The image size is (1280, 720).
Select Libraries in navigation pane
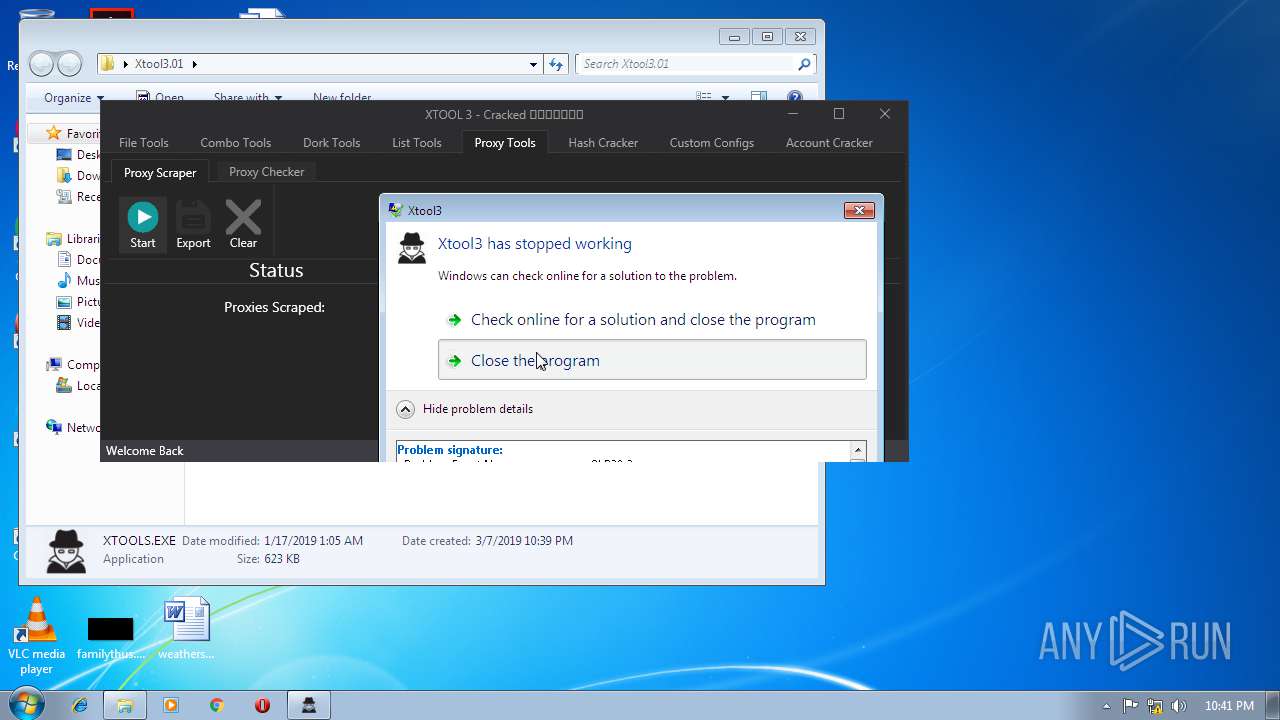tap(72, 239)
